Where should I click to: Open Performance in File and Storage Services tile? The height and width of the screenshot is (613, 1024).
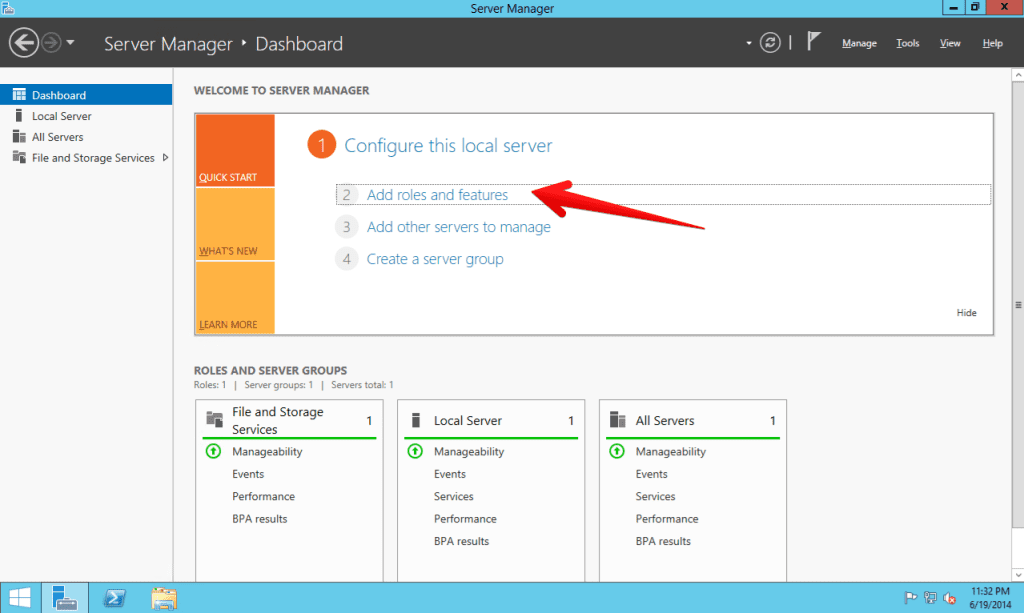click(263, 496)
